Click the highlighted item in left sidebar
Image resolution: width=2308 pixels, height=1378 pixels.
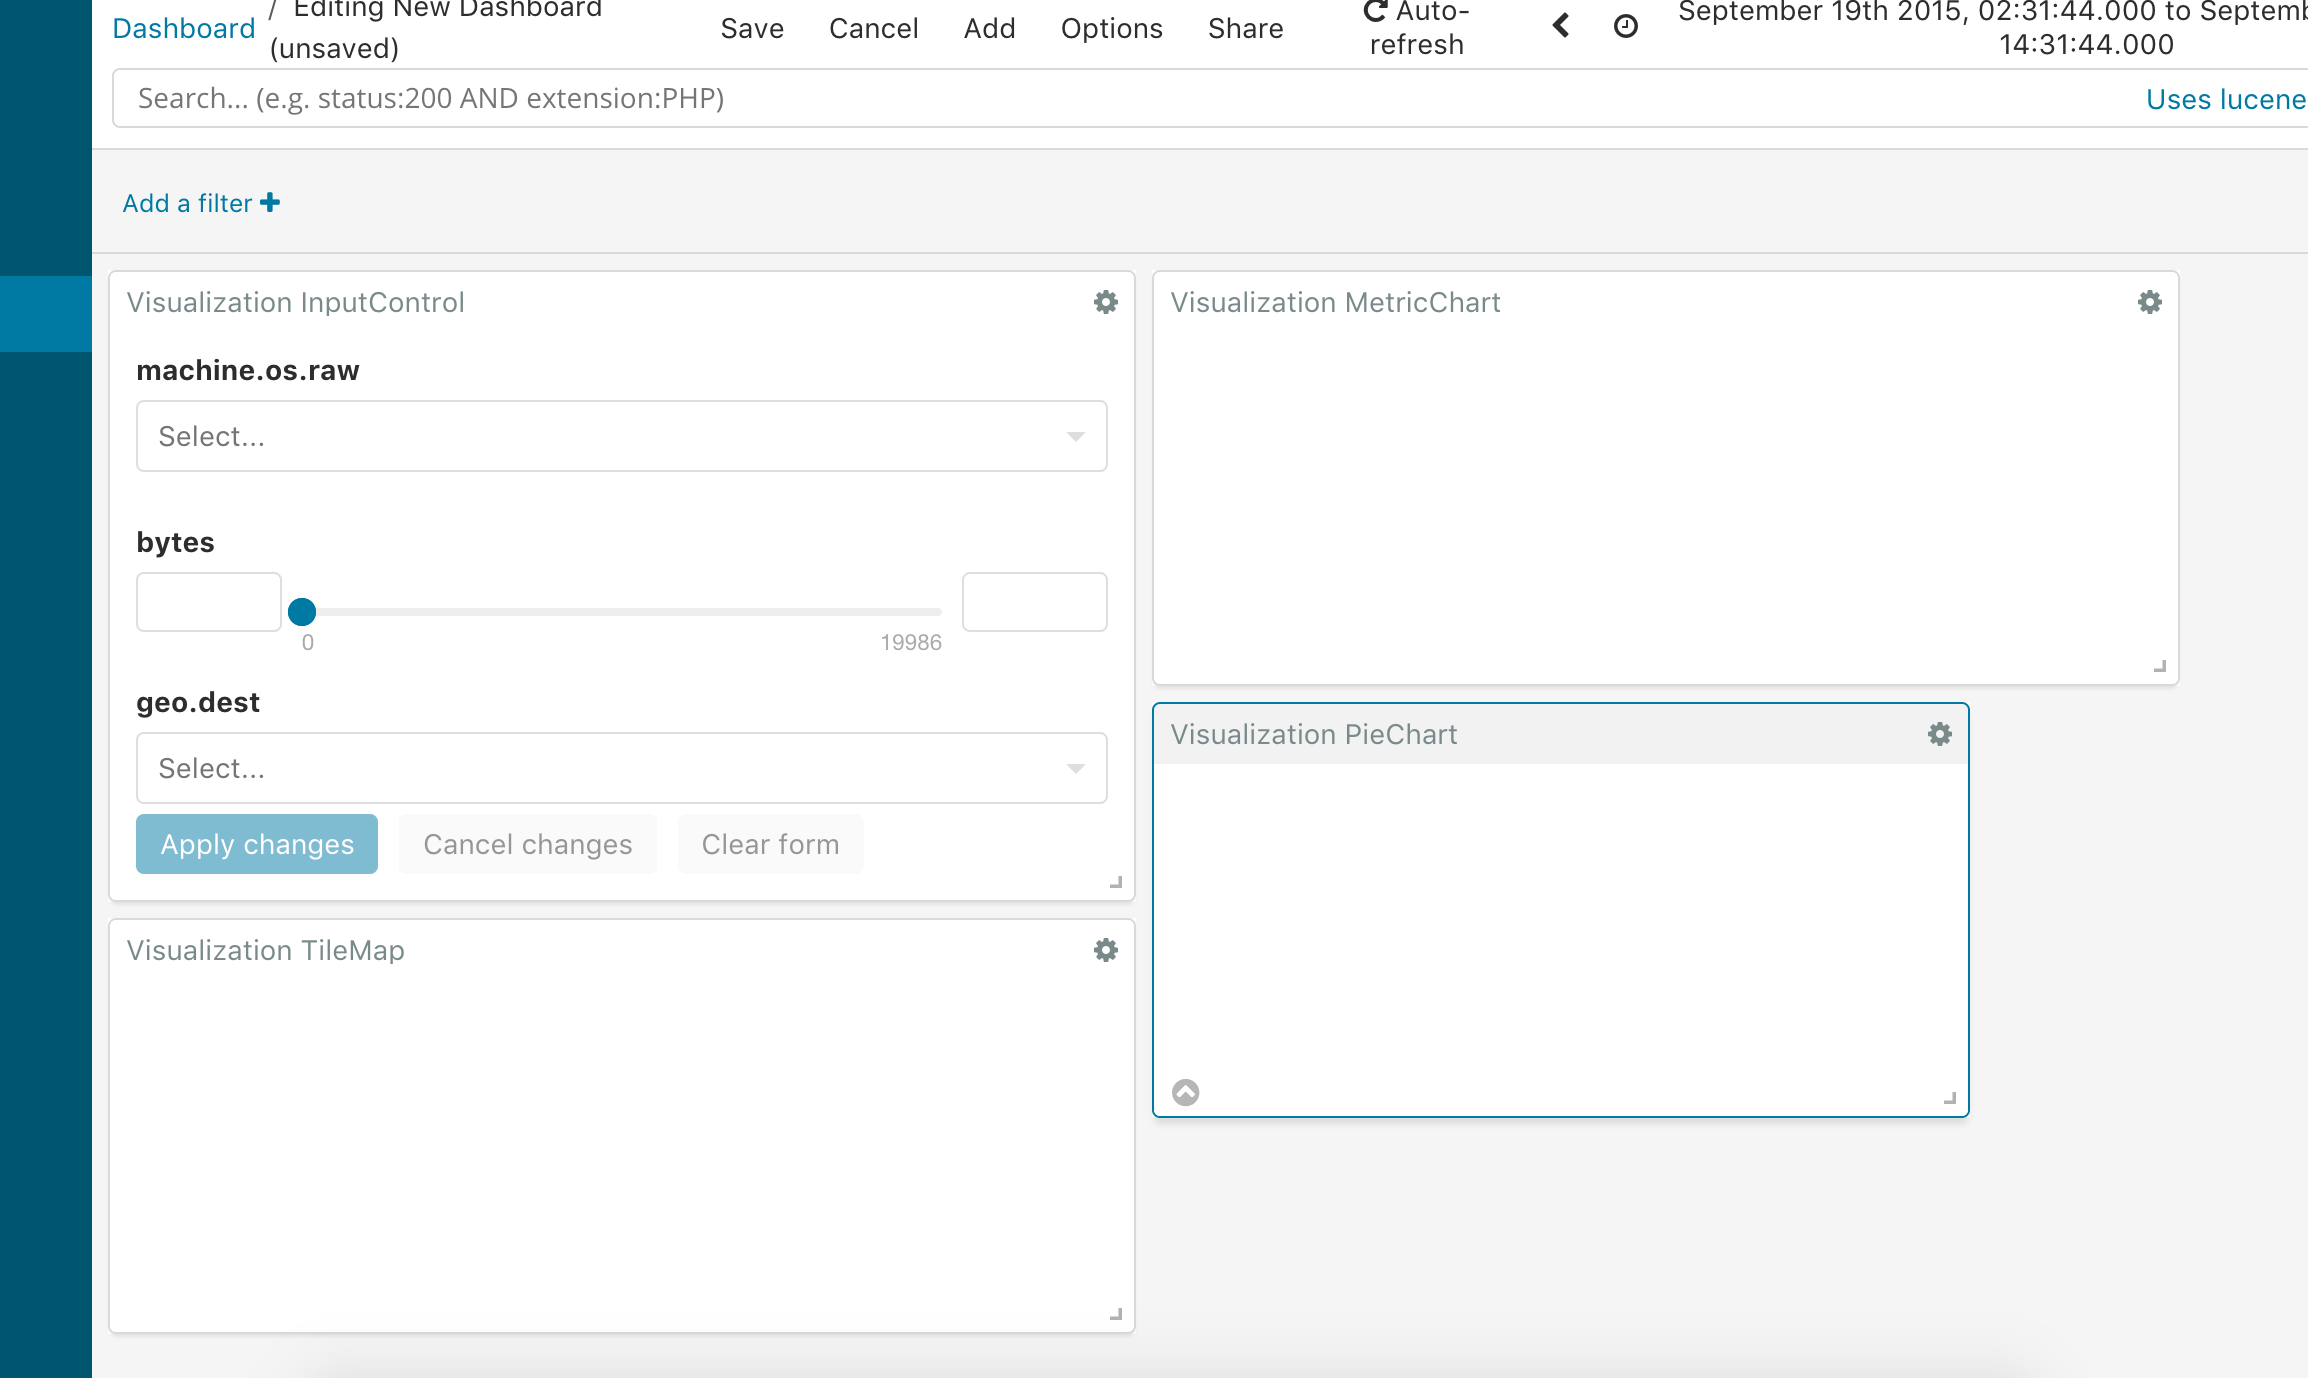point(46,314)
